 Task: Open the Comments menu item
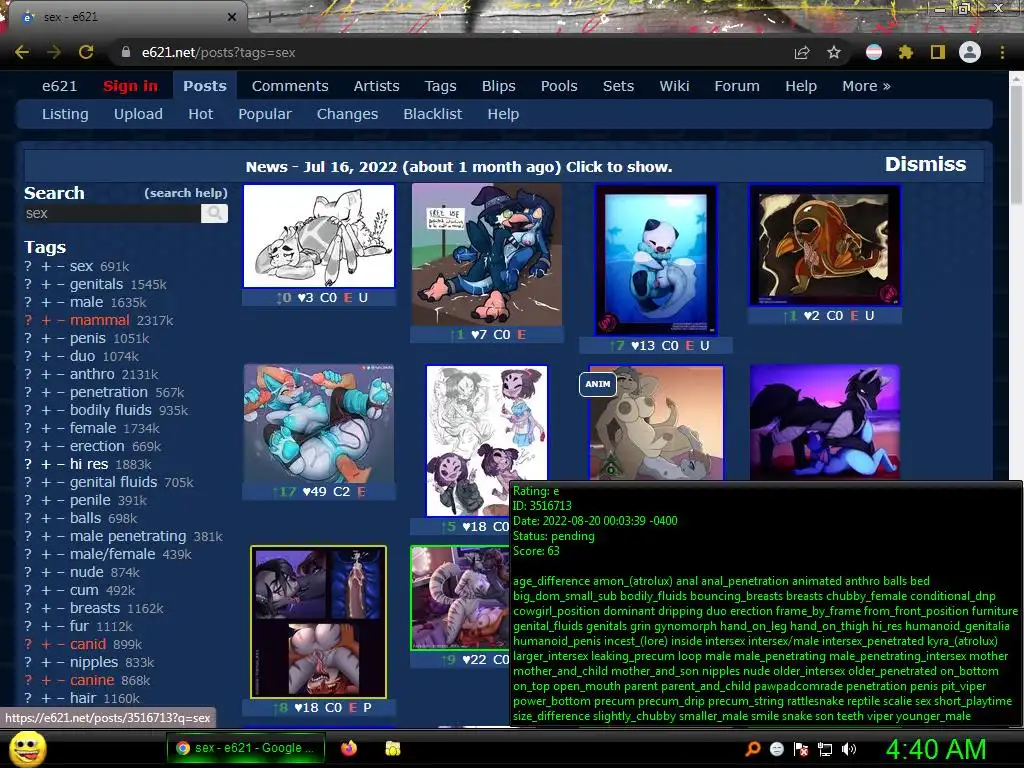[290, 86]
